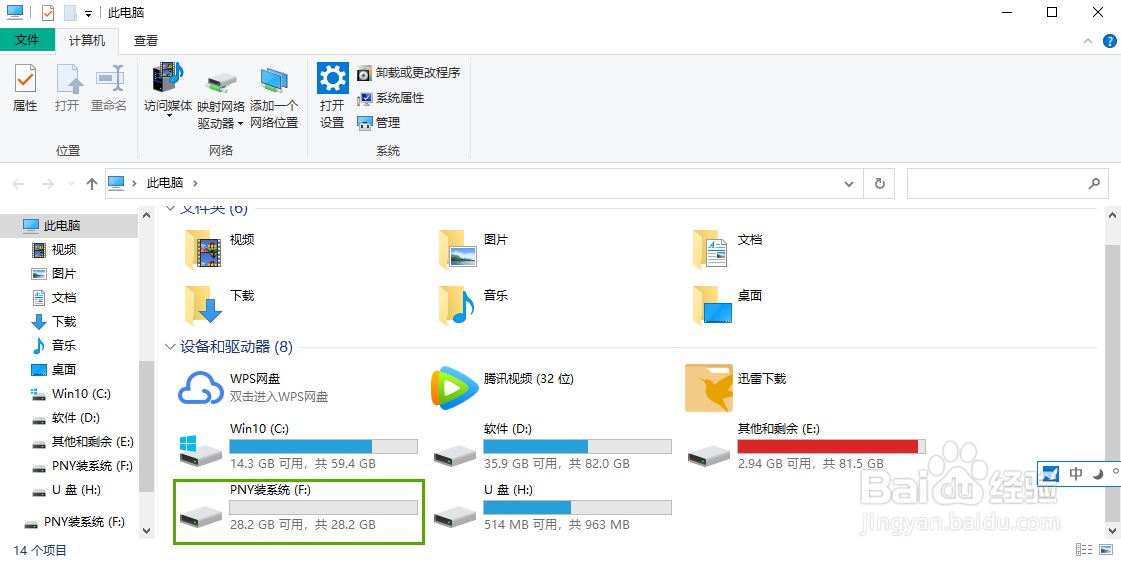1121x561 pixels.
Task: Open the Access Media (访问媒体) icon
Action: (167, 80)
